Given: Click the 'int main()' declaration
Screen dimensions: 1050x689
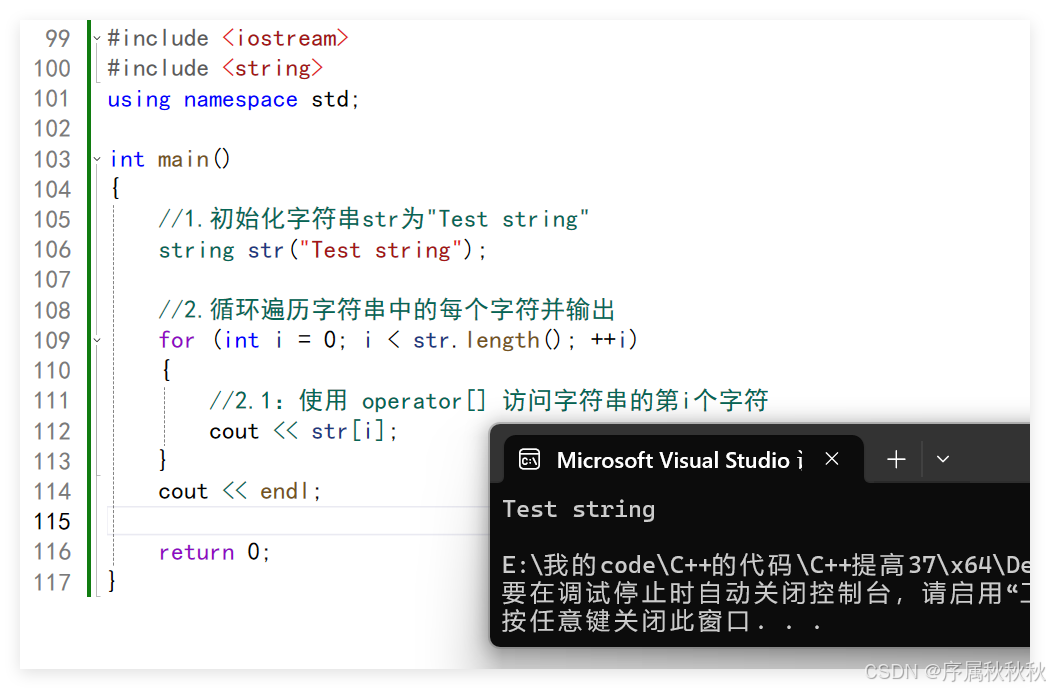Looking at the screenshot, I should [169, 159].
